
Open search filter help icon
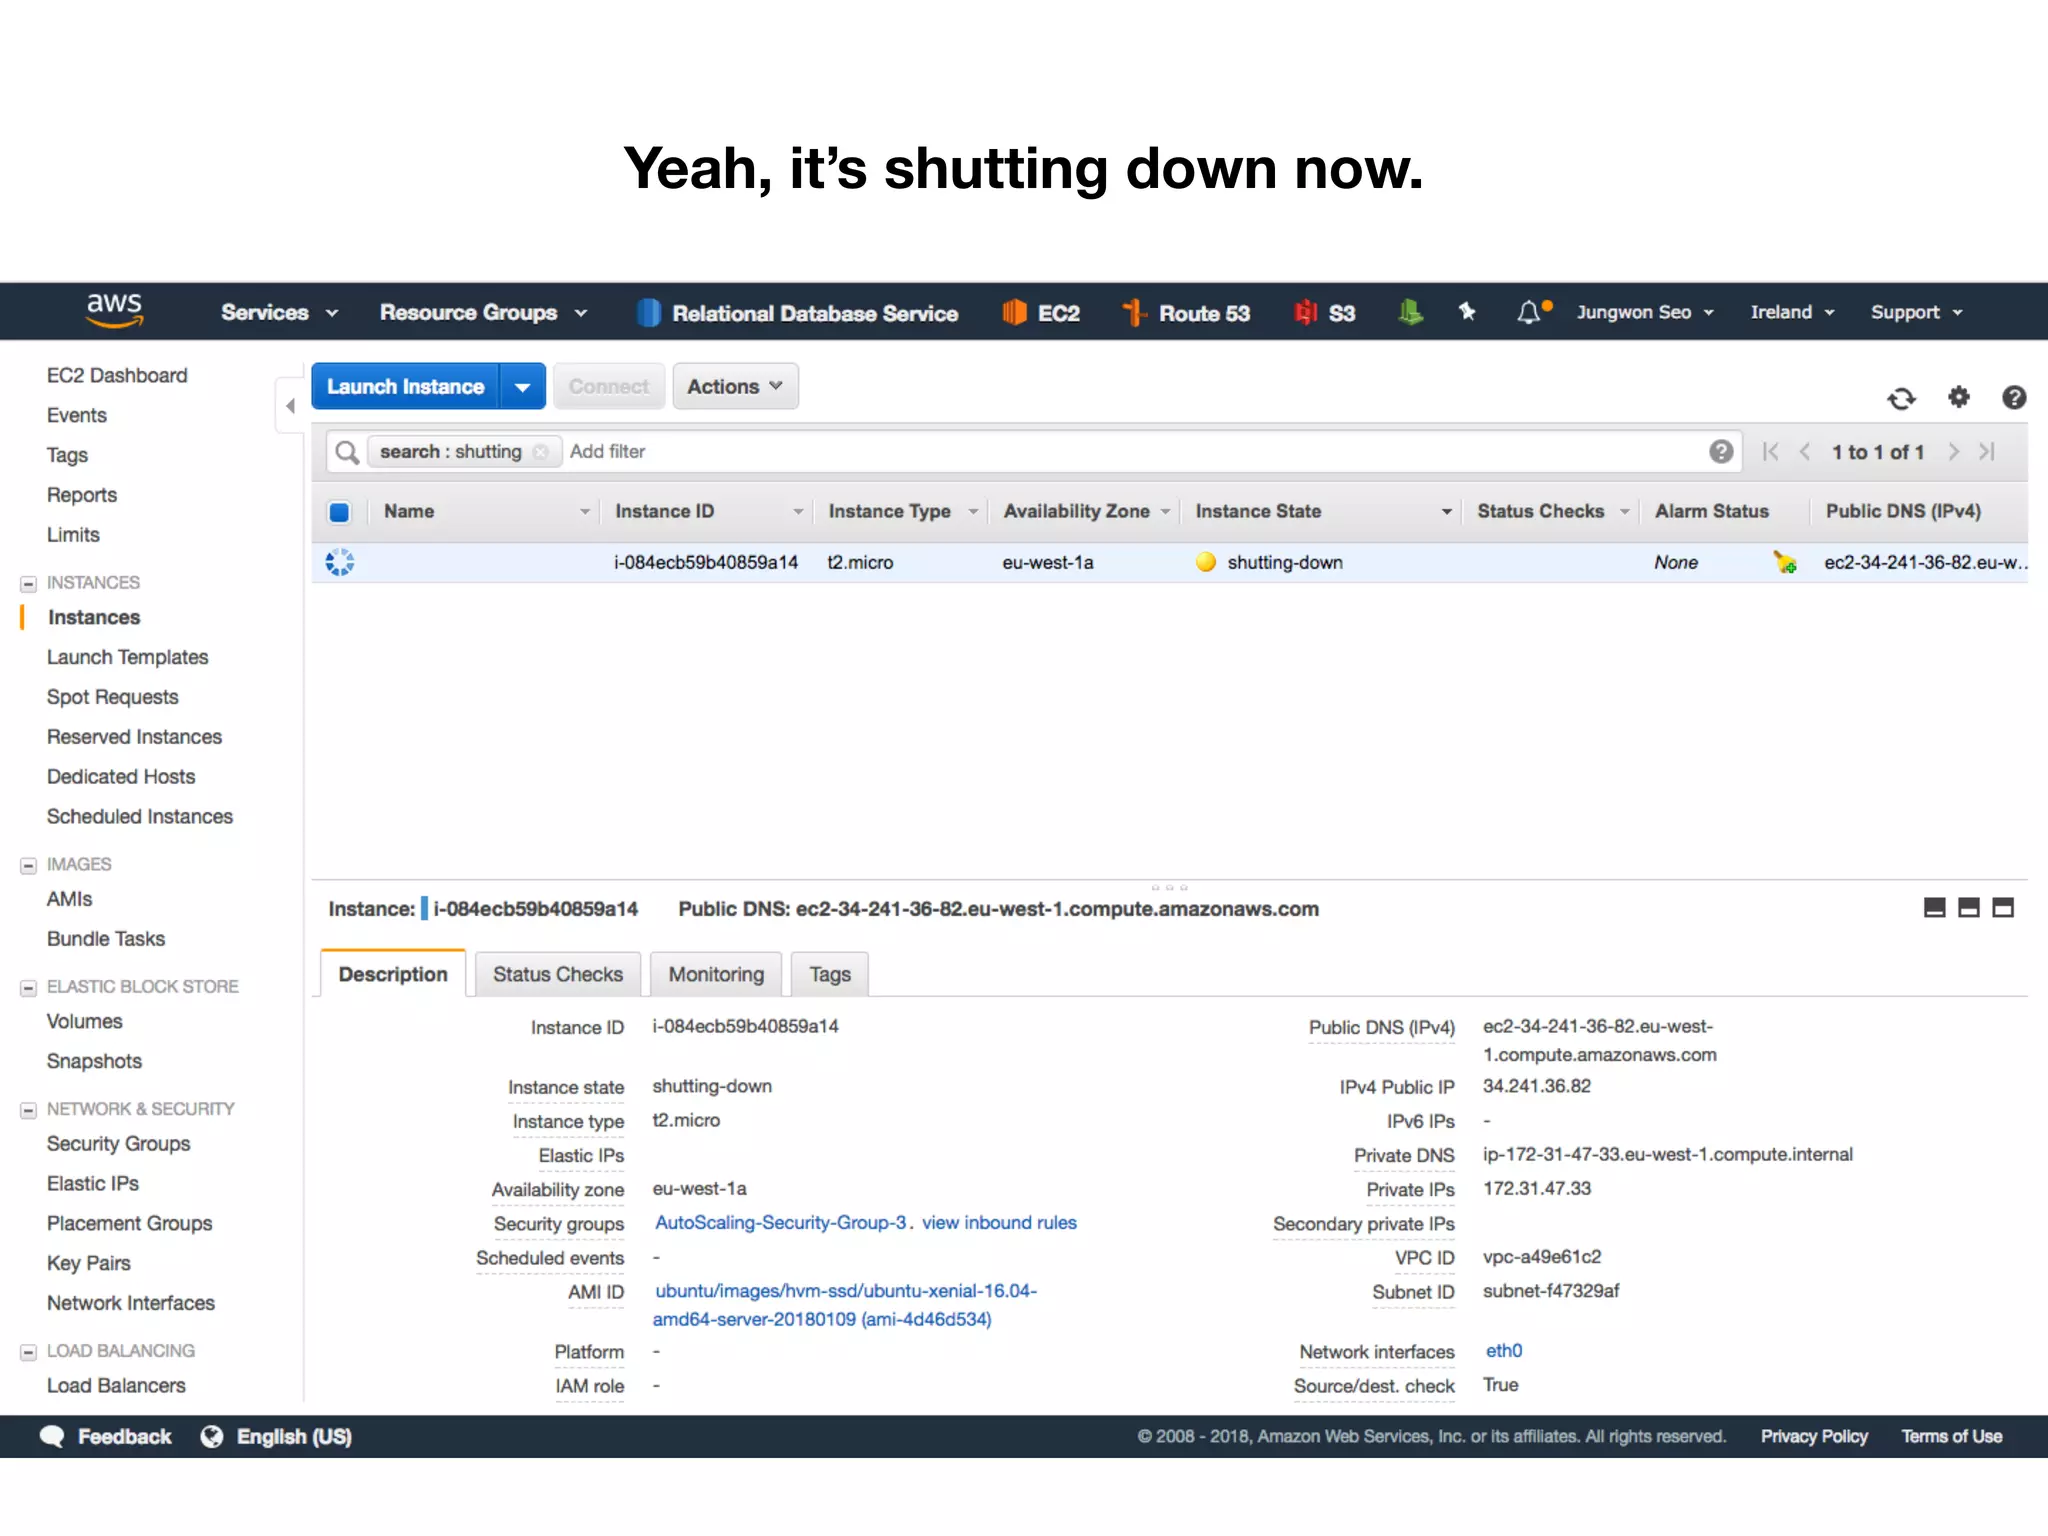(x=1721, y=452)
